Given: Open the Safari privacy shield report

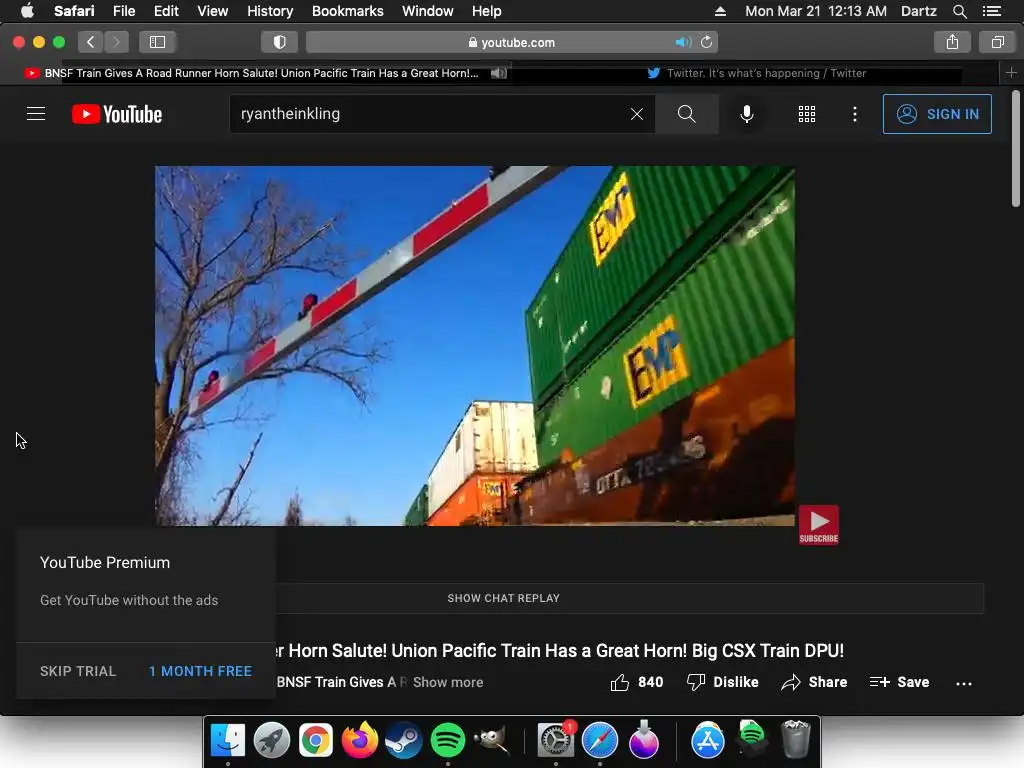Looking at the screenshot, I should click(x=280, y=42).
